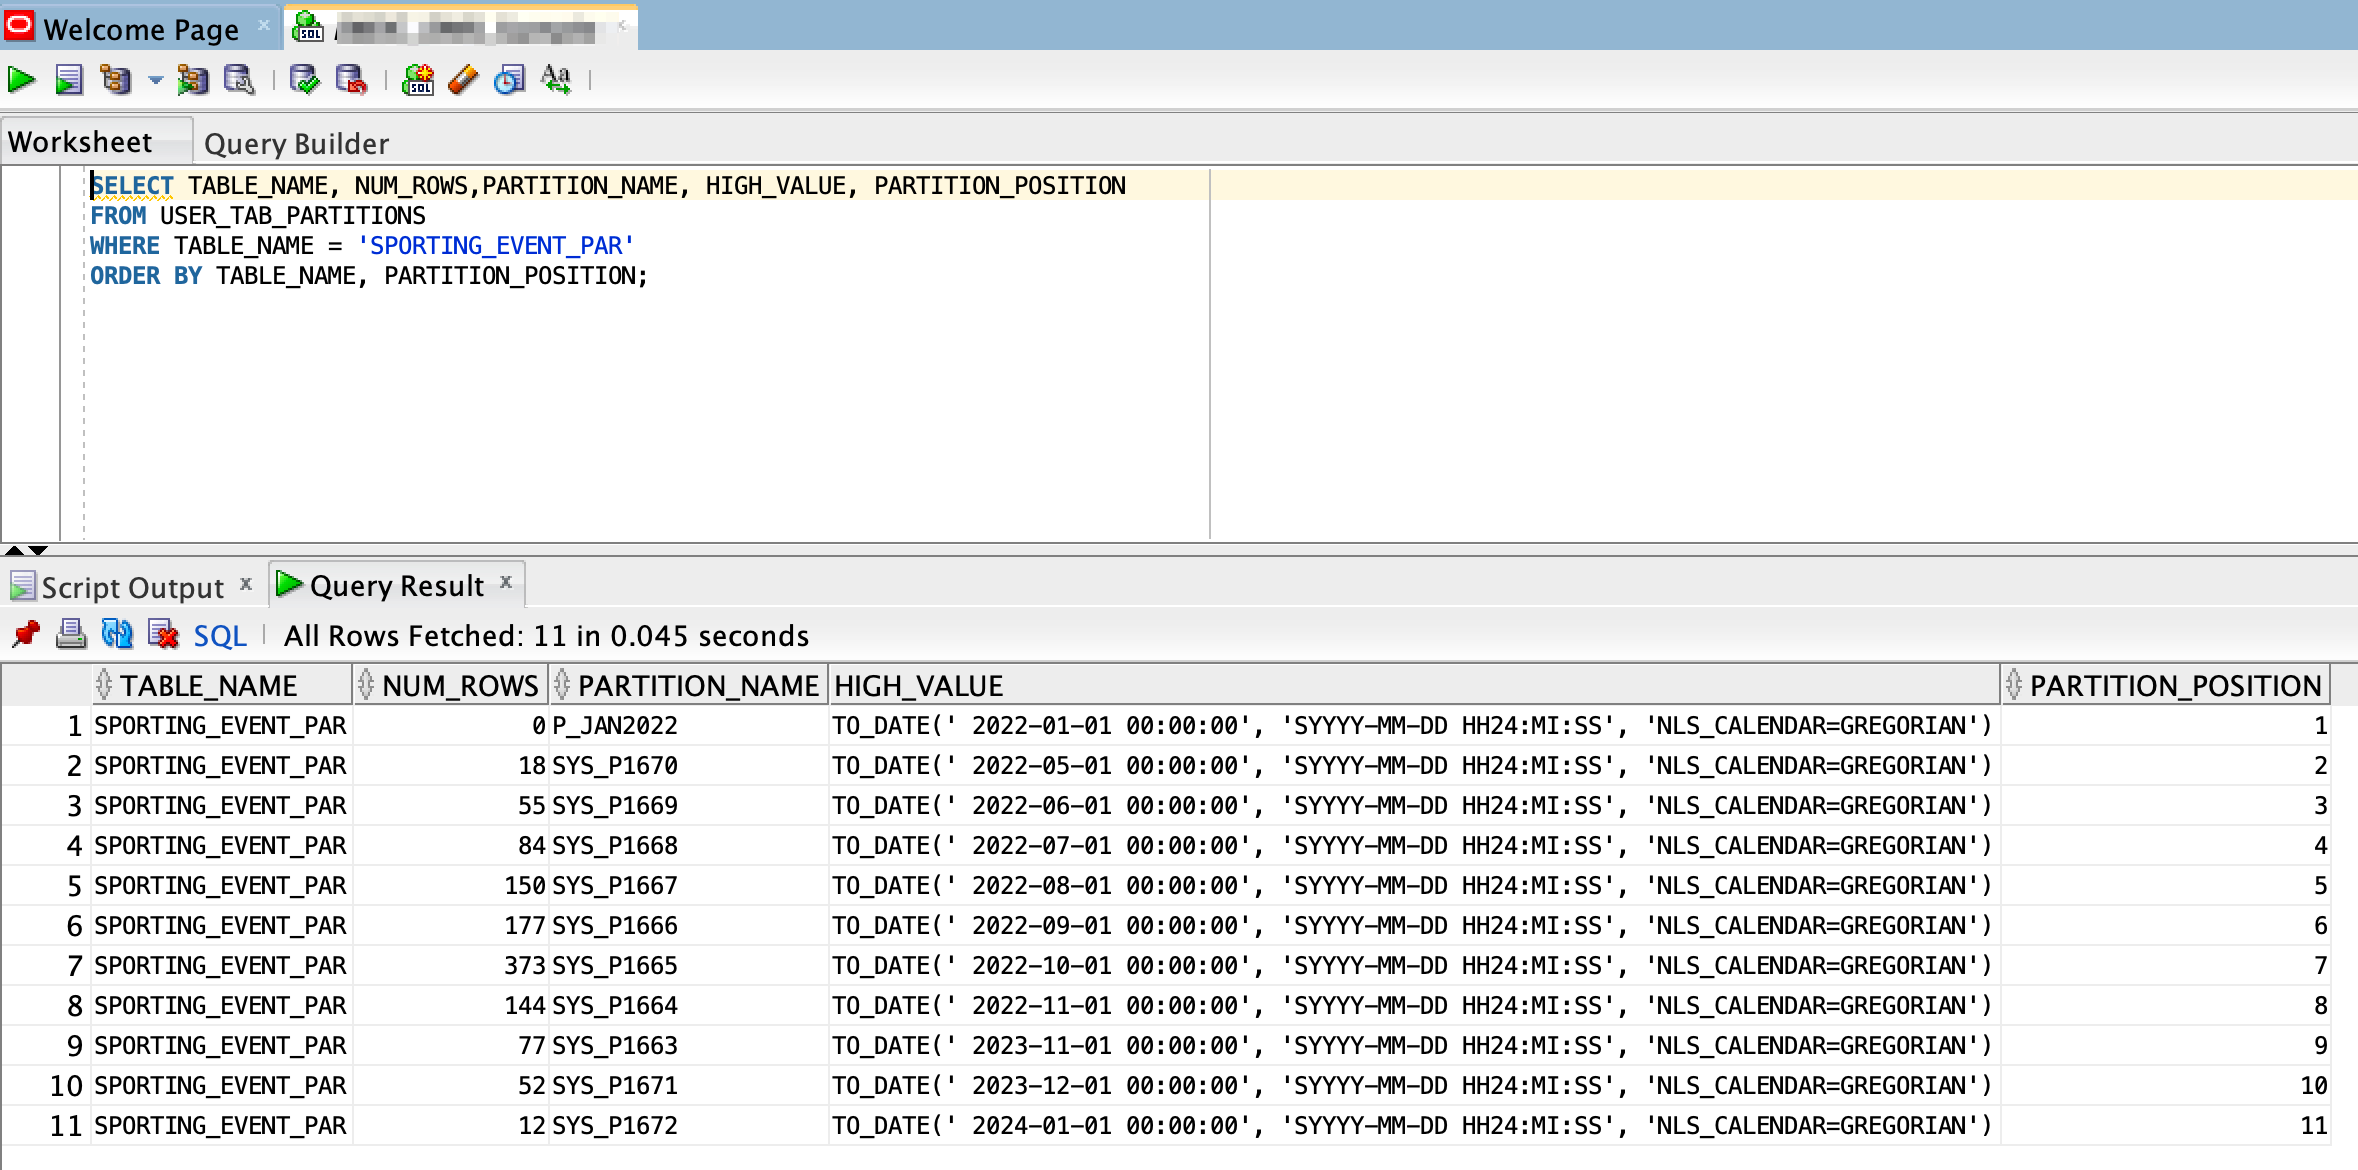Run the SQL statement with the green Run arrow
This screenshot has width=2358, height=1170.
[20, 80]
